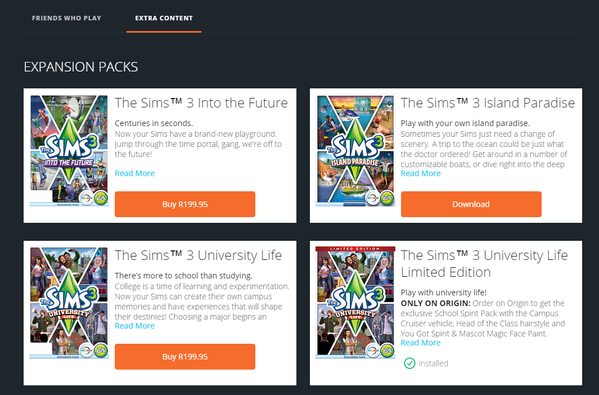Read more about University Life Limited Edition

point(421,343)
